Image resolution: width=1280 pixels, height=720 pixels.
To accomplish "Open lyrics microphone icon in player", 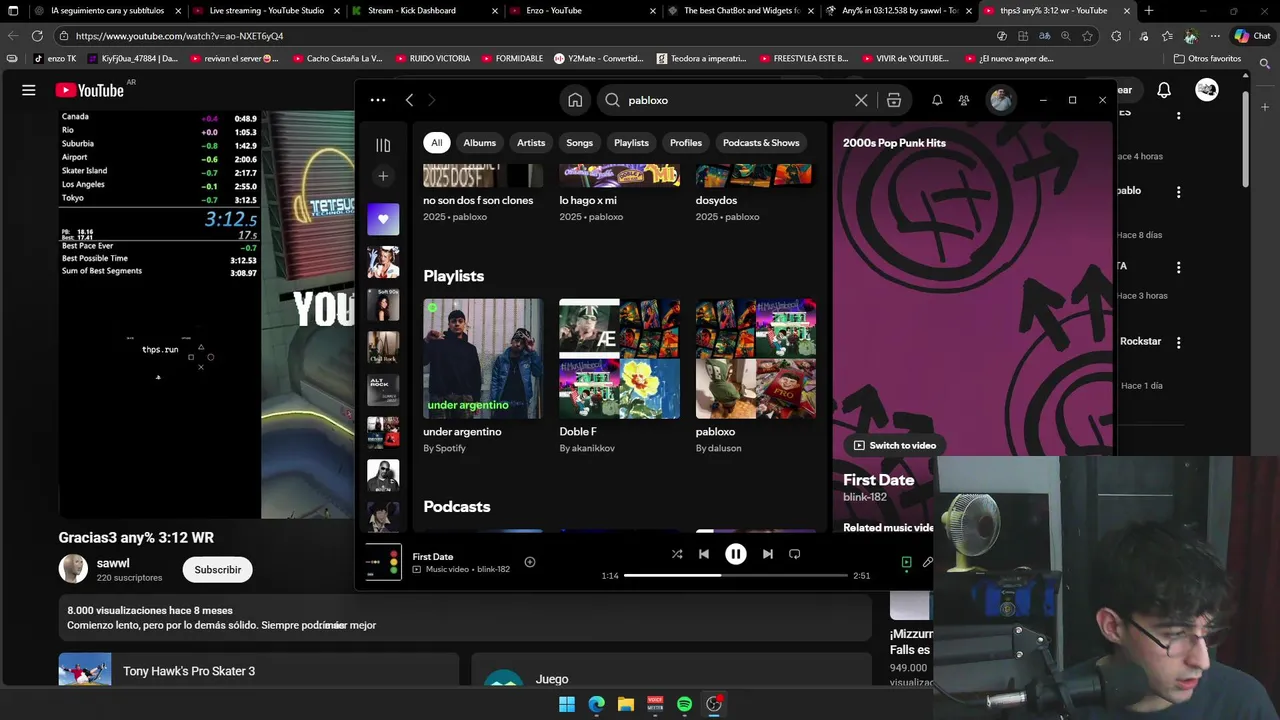I will (927, 562).
